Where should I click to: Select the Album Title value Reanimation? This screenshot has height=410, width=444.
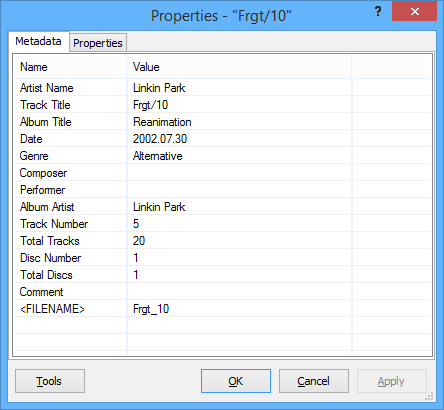tap(162, 122)
